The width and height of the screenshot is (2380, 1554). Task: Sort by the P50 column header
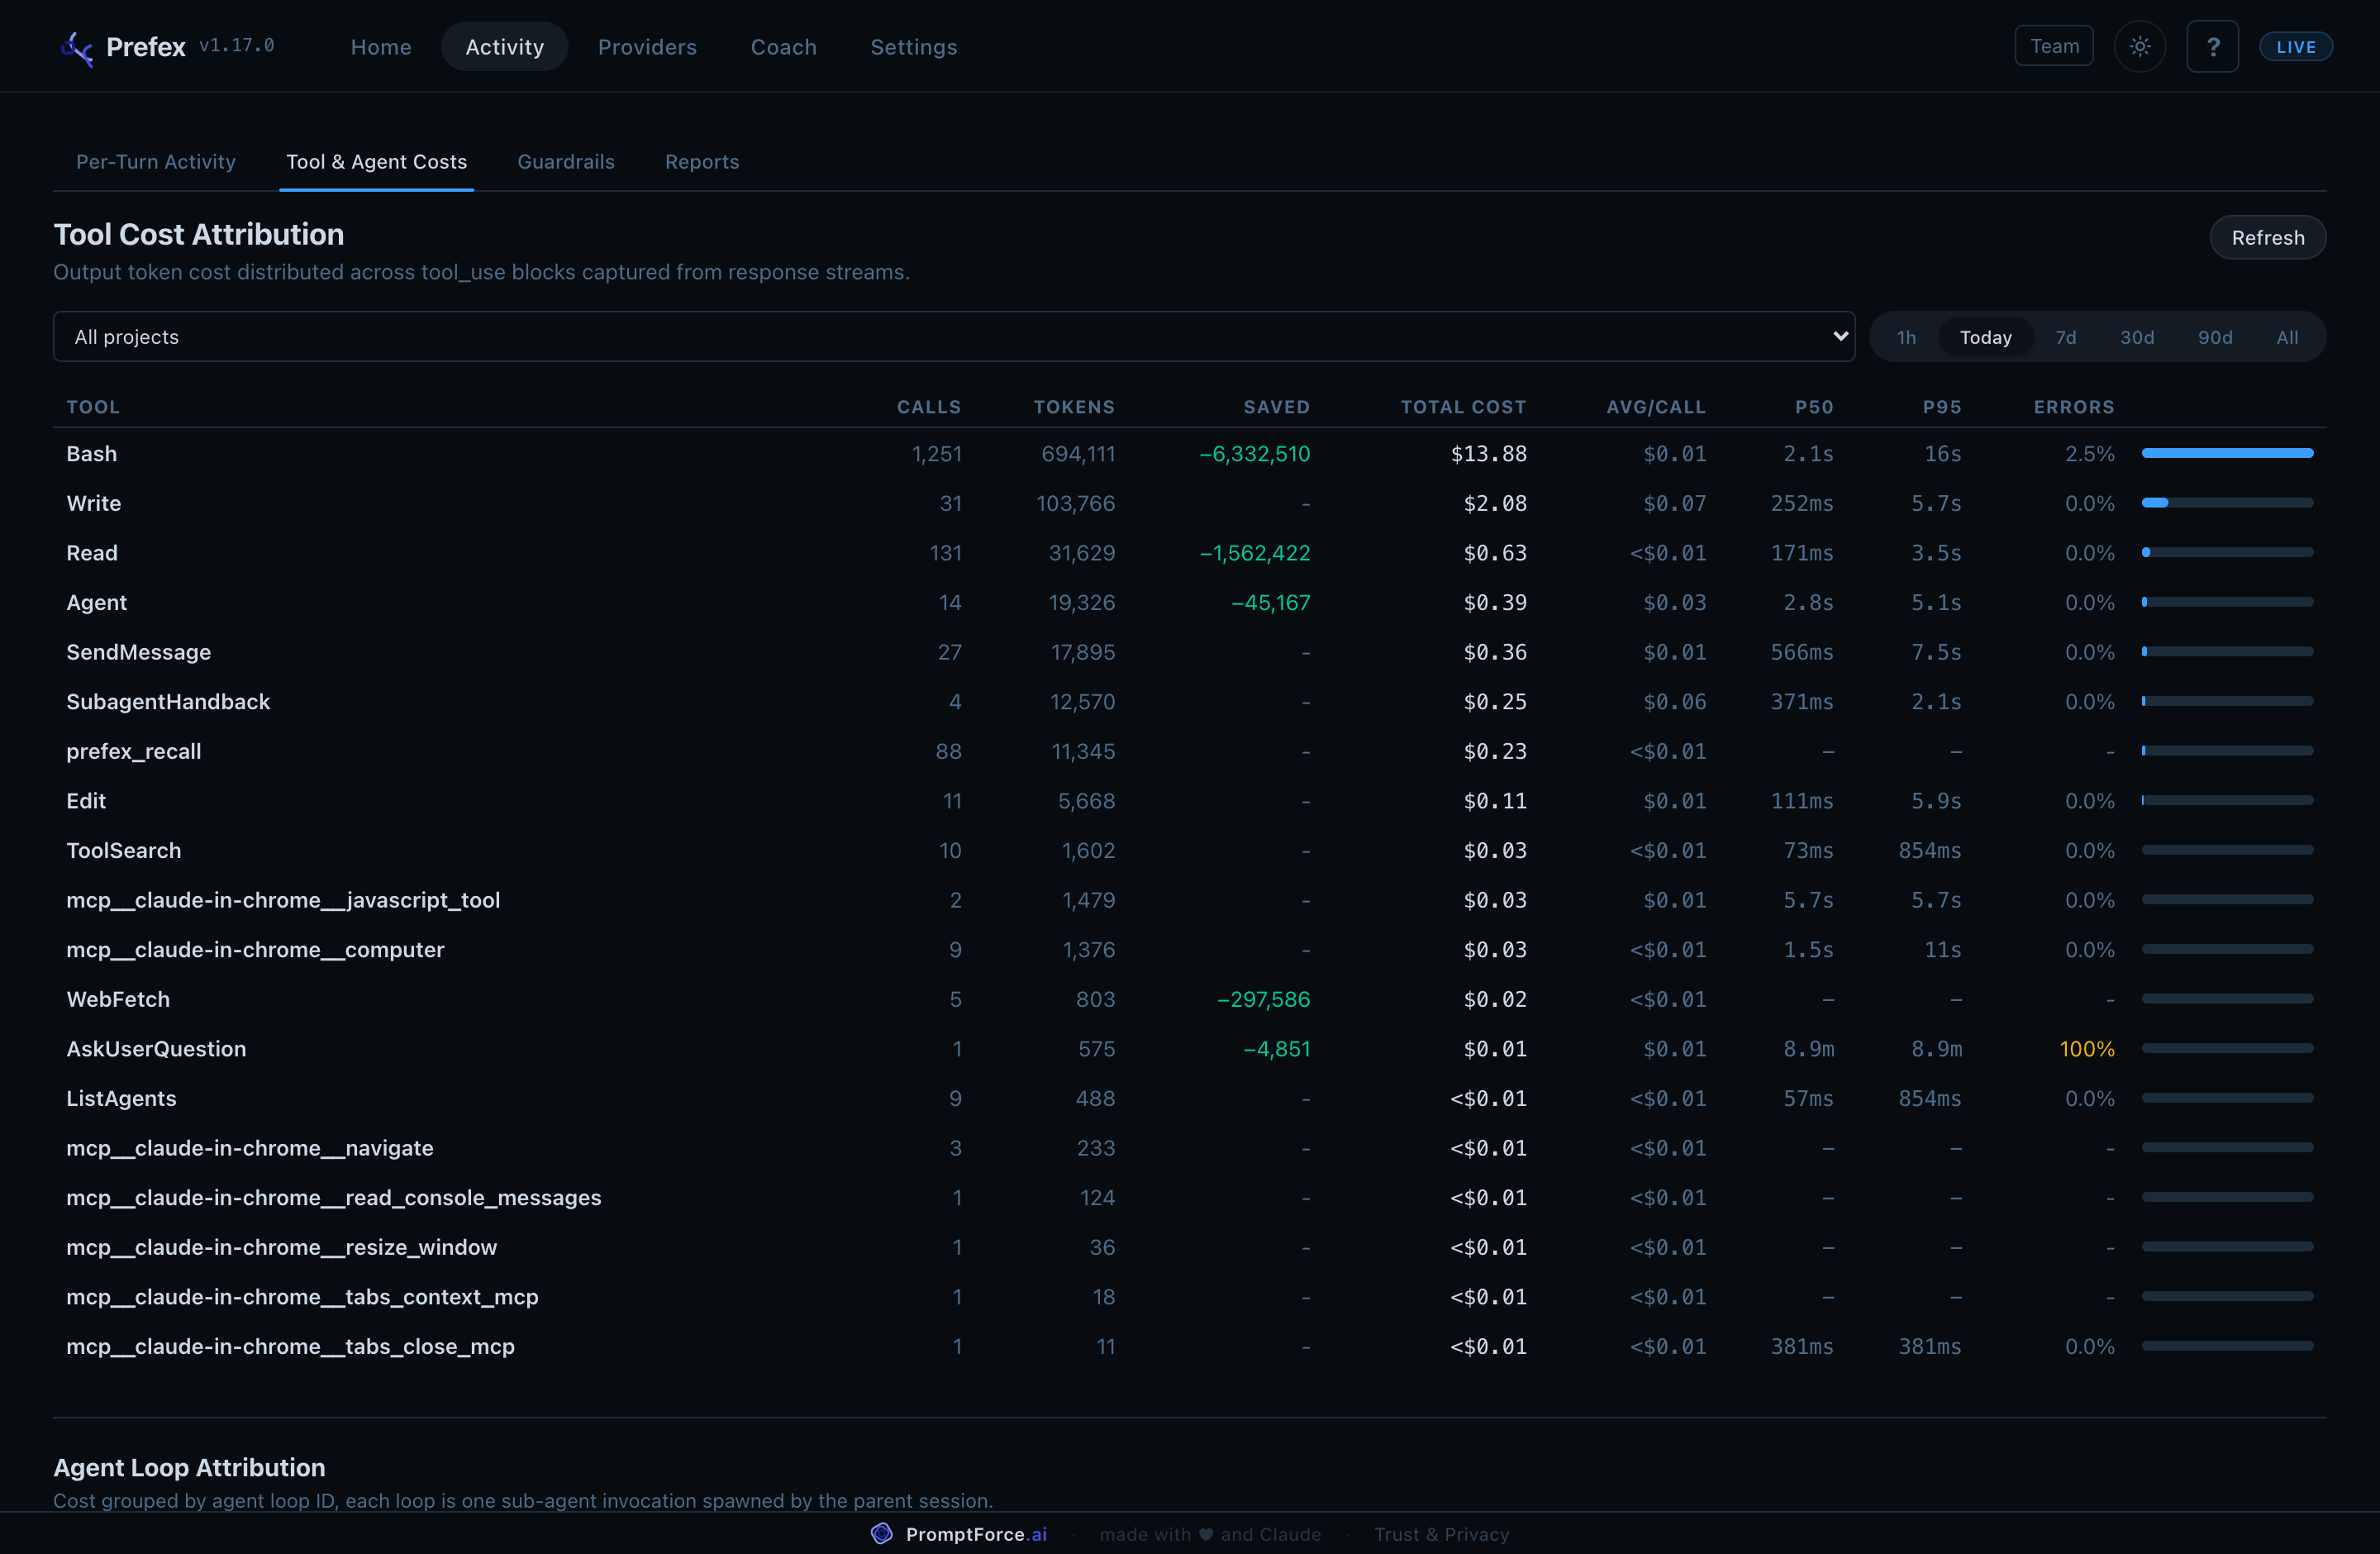1813,407
